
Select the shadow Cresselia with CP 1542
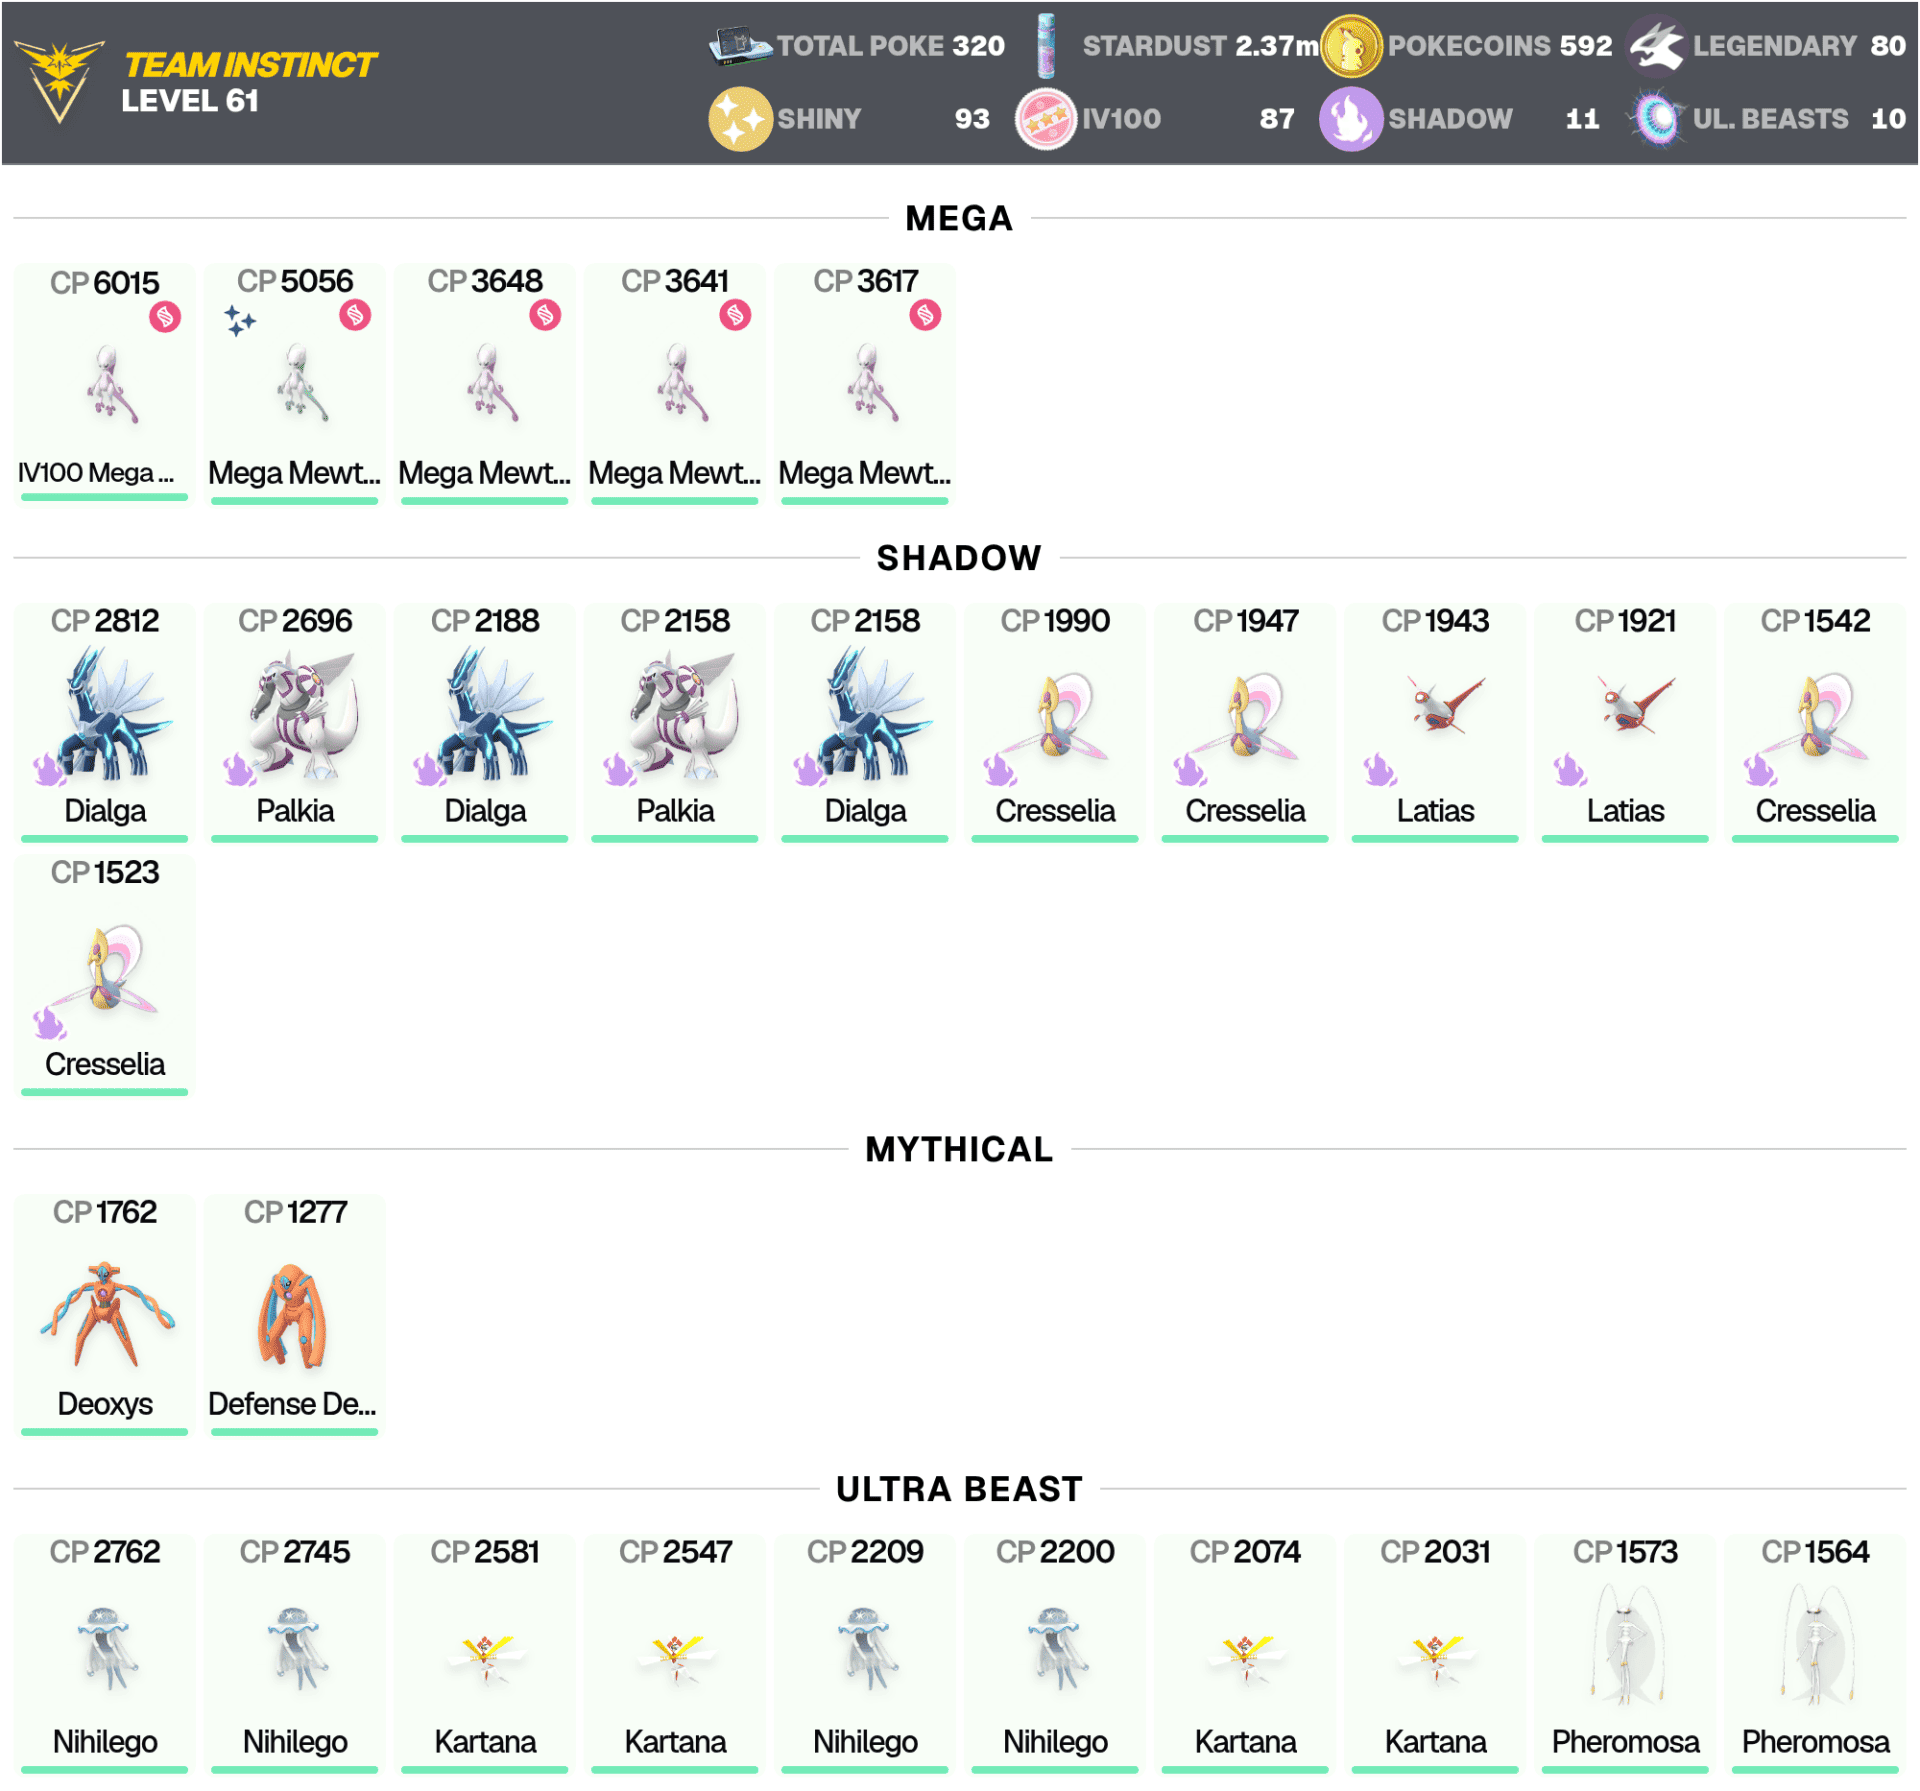coord(1815,723)
